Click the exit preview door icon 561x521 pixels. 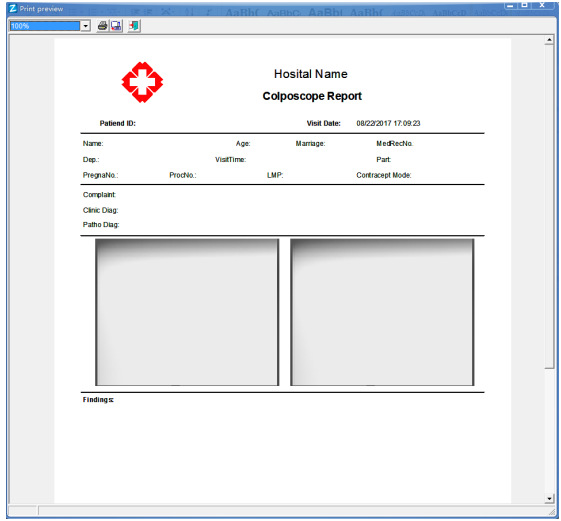pos(134,26)
